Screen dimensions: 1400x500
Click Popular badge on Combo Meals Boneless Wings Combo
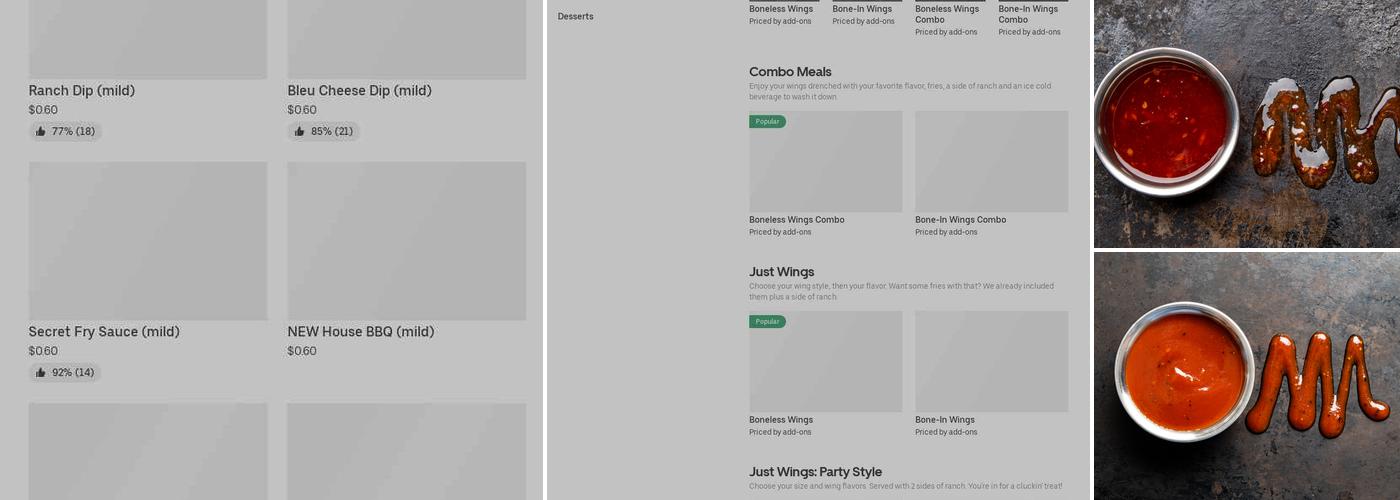(x=767, y=121)
